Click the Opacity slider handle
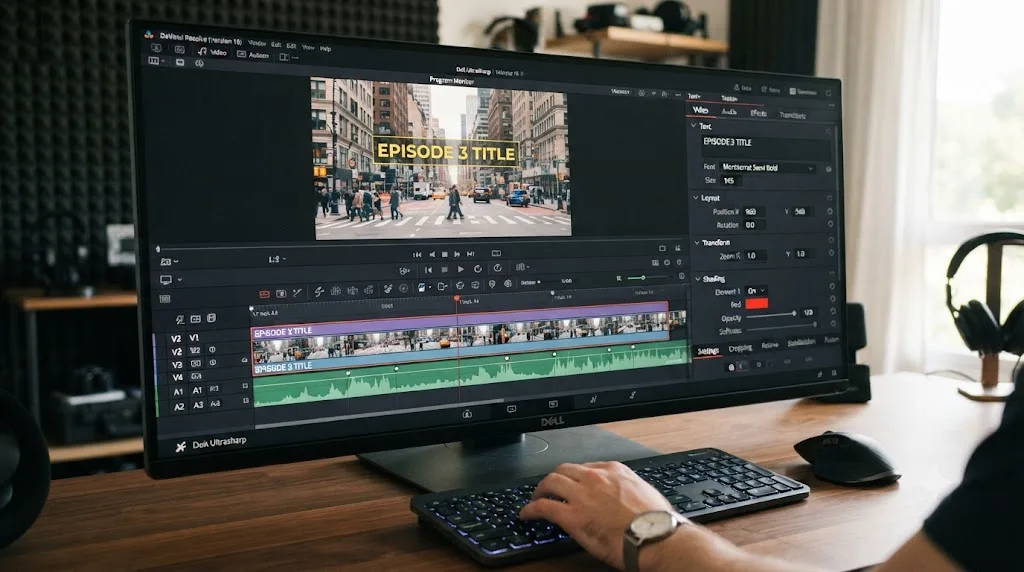1024x572 pixels. 794,313
